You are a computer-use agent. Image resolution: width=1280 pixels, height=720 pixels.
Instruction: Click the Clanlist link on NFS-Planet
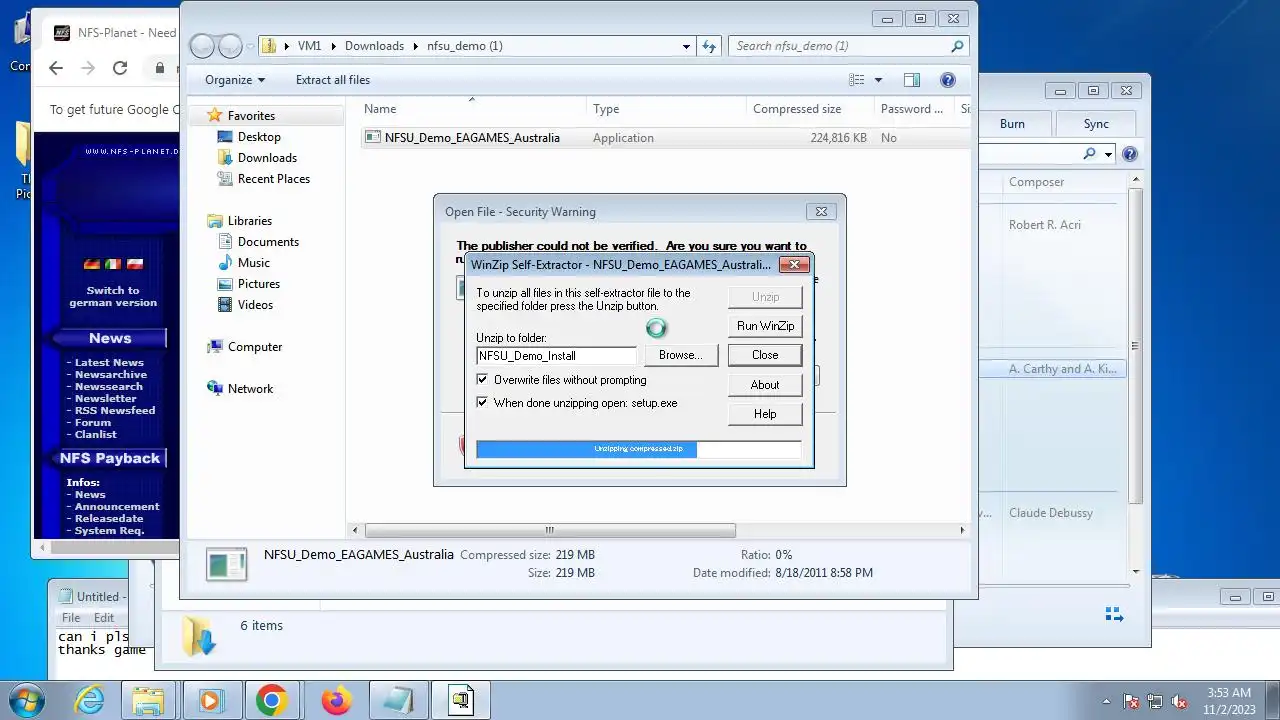click(x=96, y=435)
